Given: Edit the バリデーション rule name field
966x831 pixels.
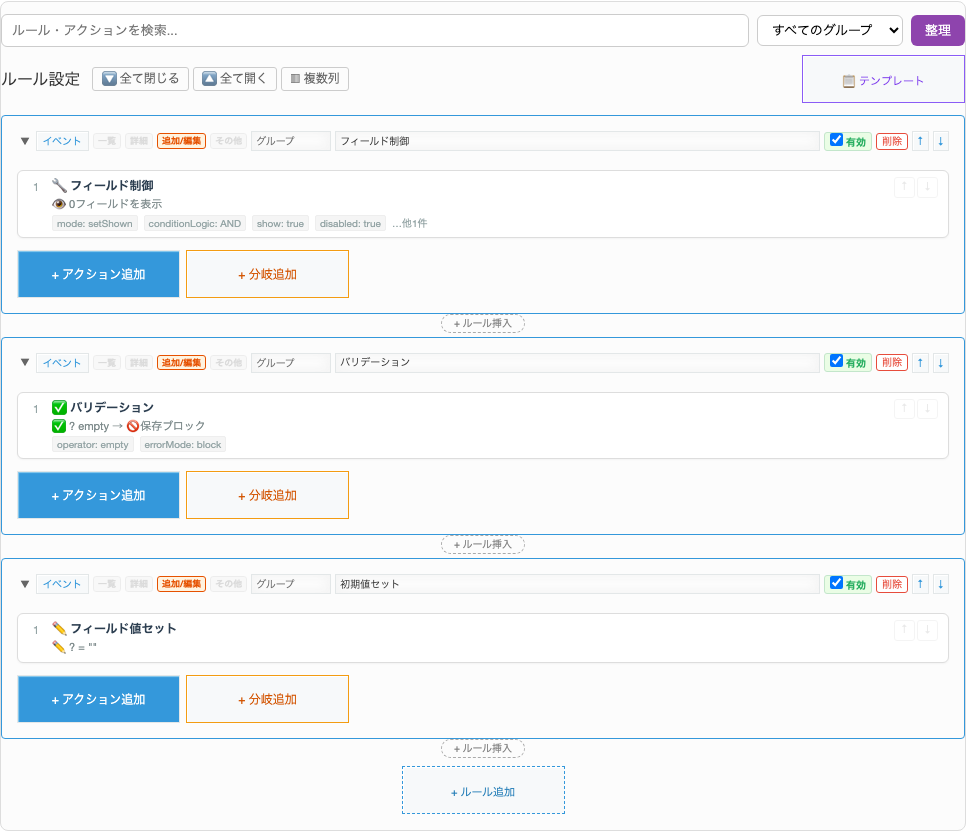Looking at the screenshot, I should (x=577, y=363).
